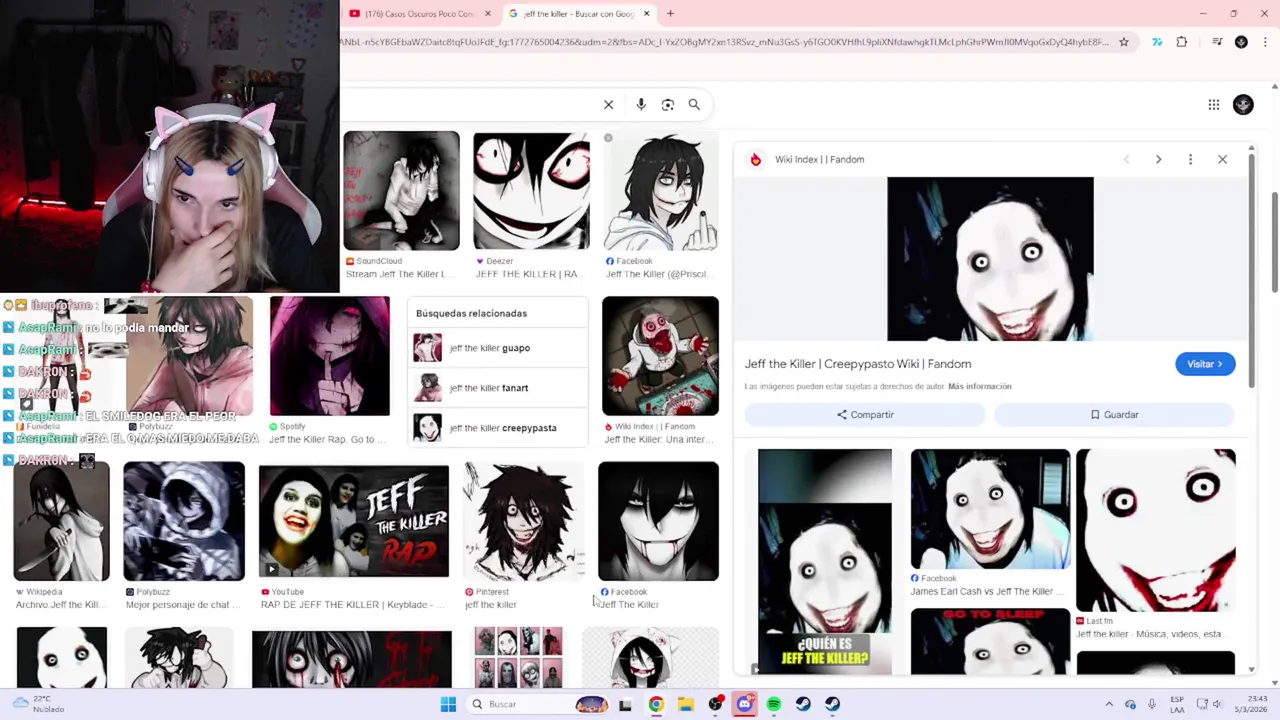The image size is (1280, 720).
Task: Click the taskbar Buscar search box
Action: (x=538, y=704)
